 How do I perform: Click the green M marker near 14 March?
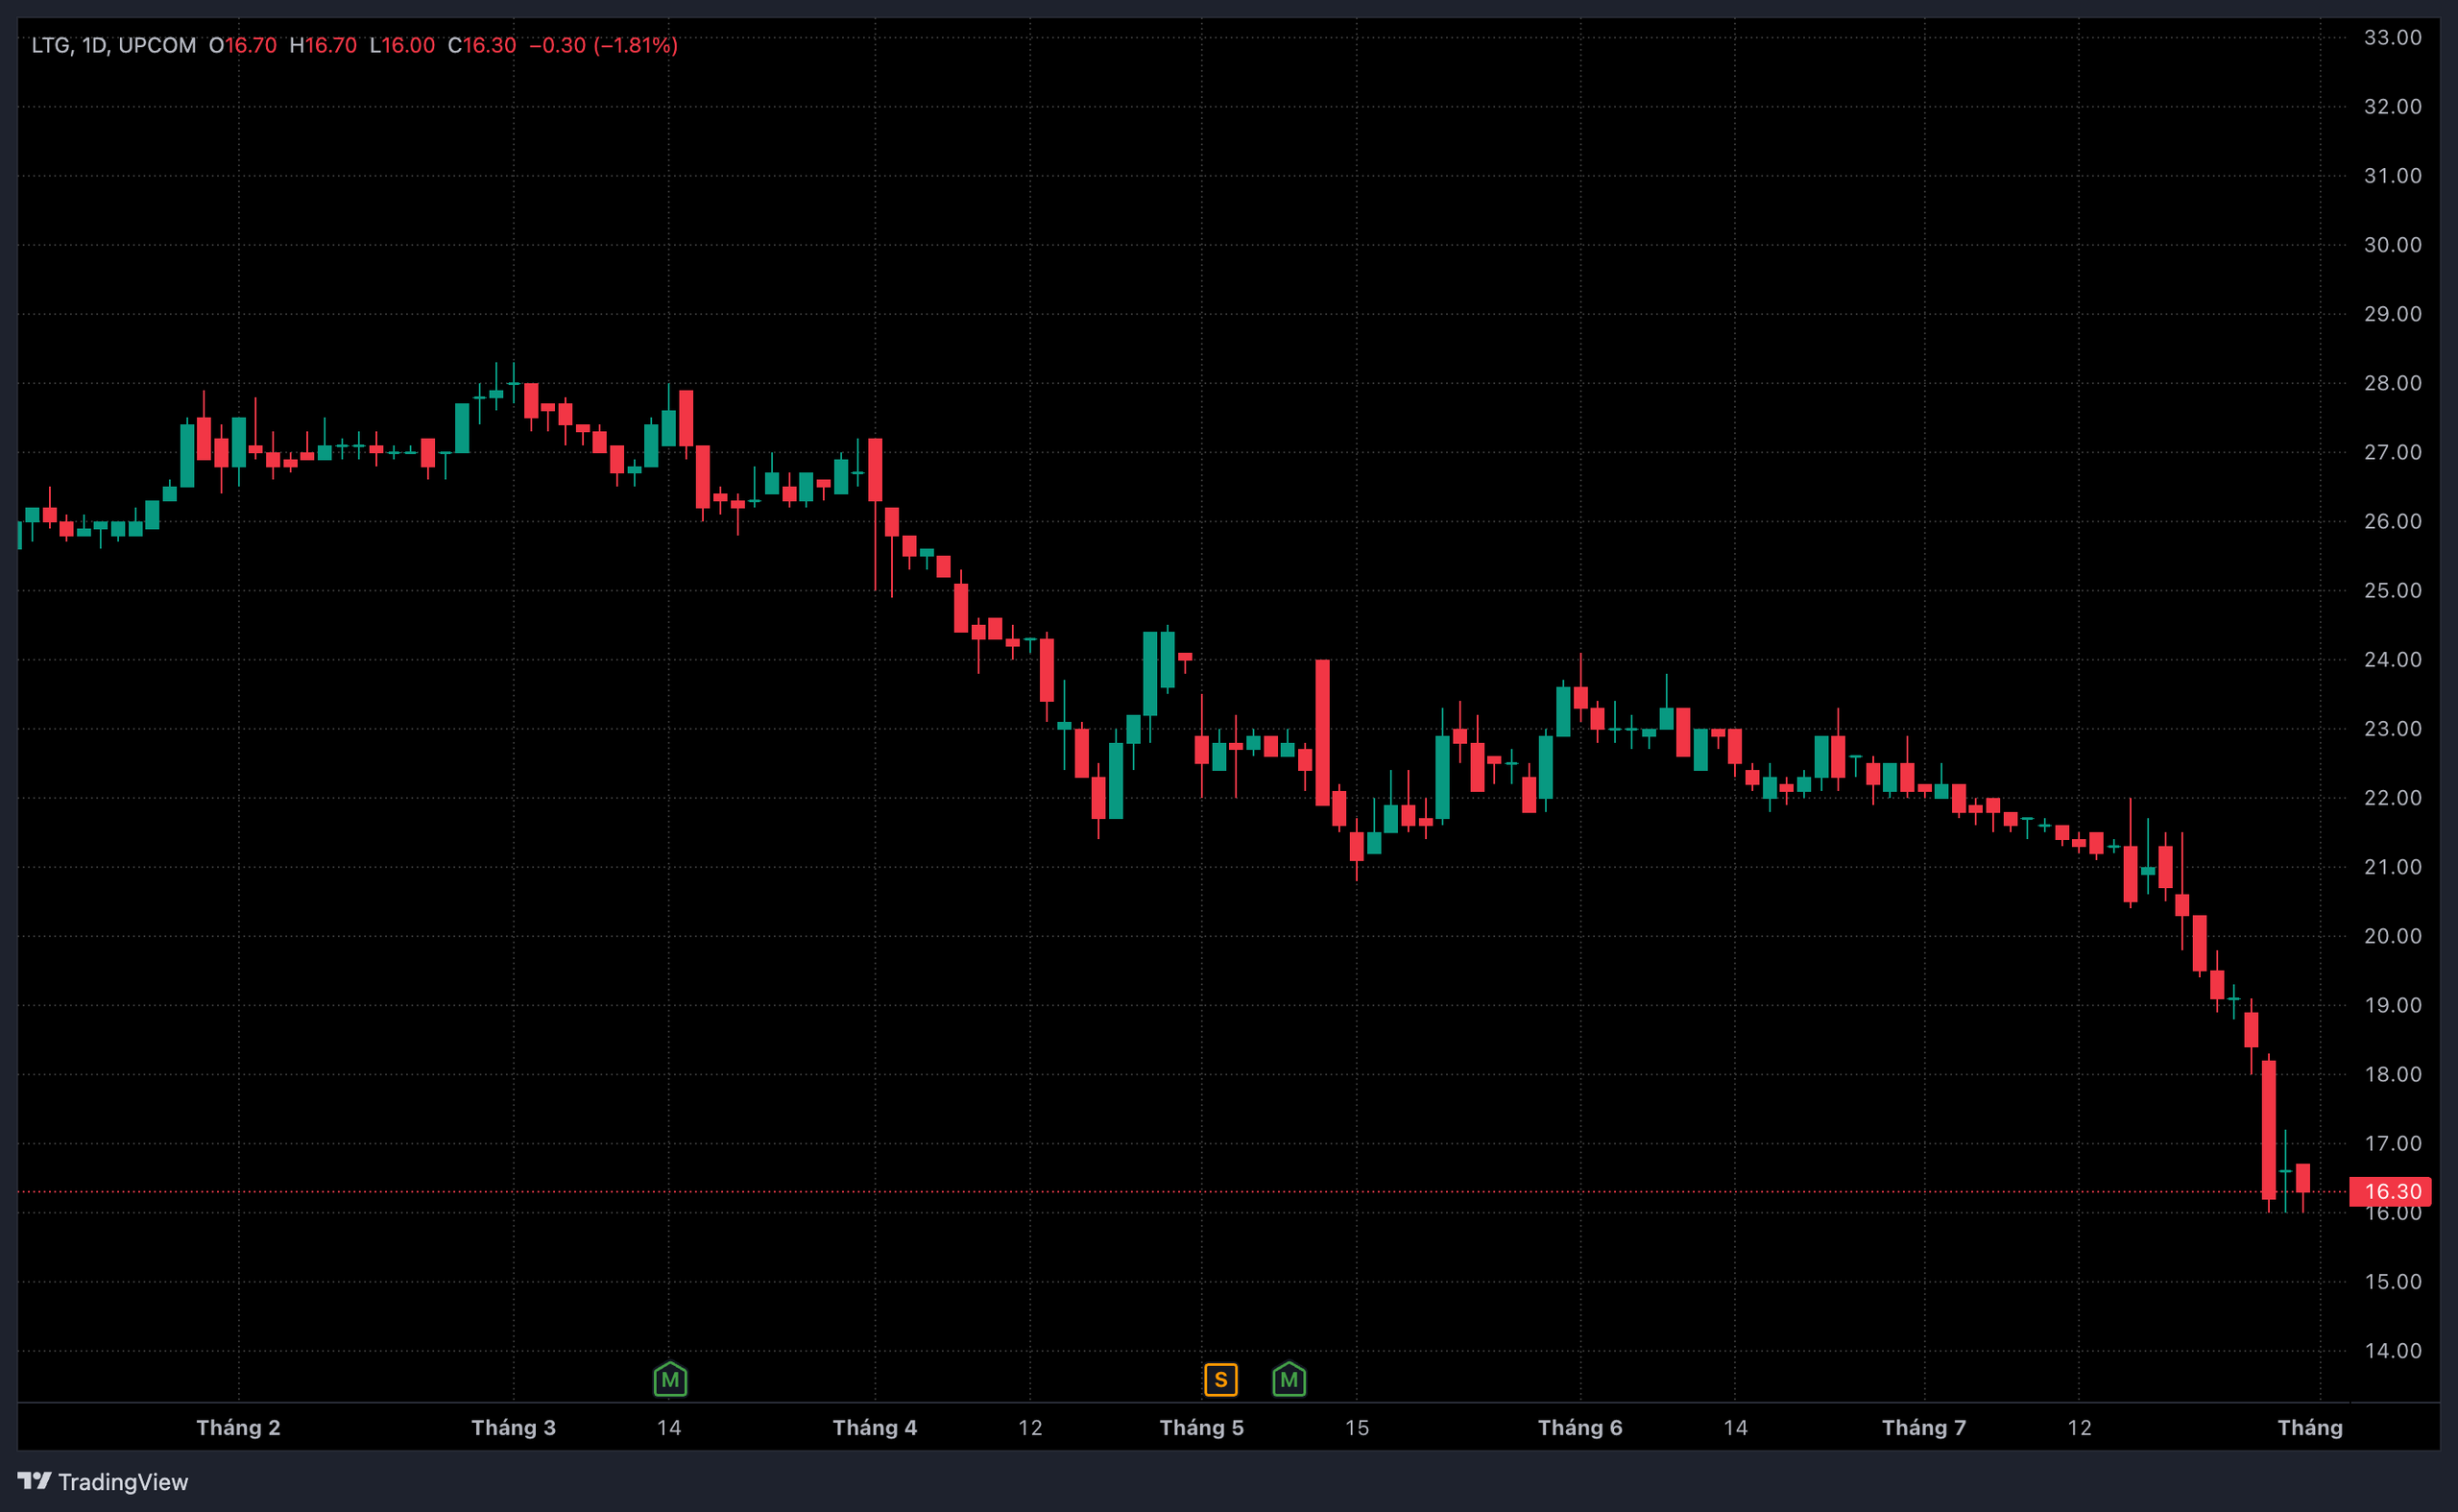pos(670,1380)
